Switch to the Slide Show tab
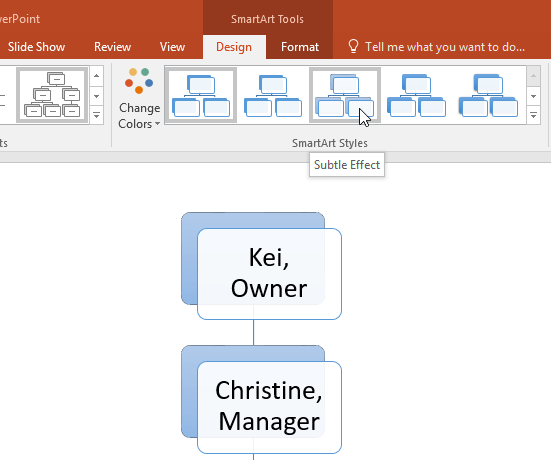 pyautogui.click(x=37, y=47)
